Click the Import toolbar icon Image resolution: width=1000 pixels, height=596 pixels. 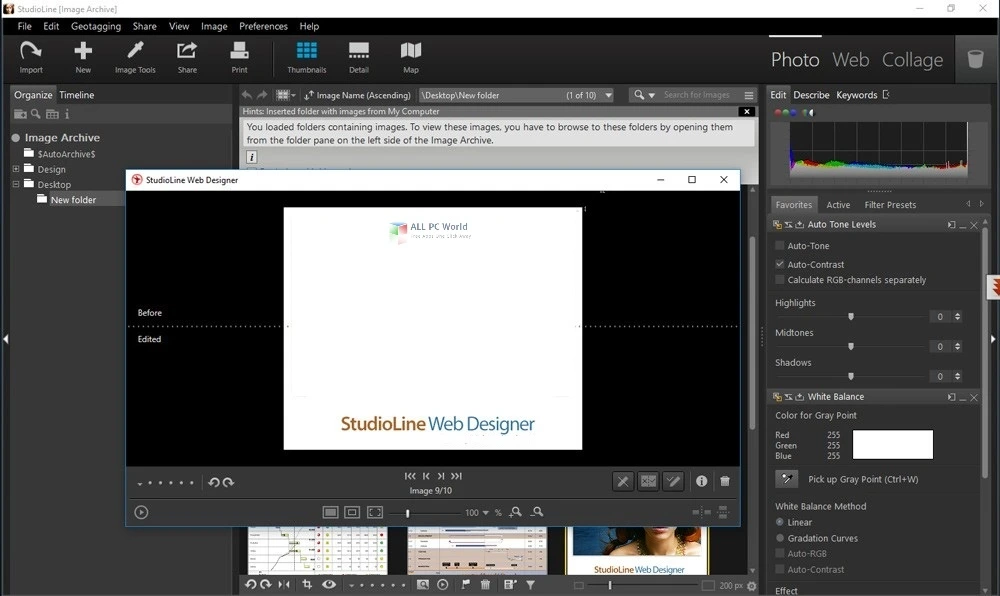click(x=31, y=57)
